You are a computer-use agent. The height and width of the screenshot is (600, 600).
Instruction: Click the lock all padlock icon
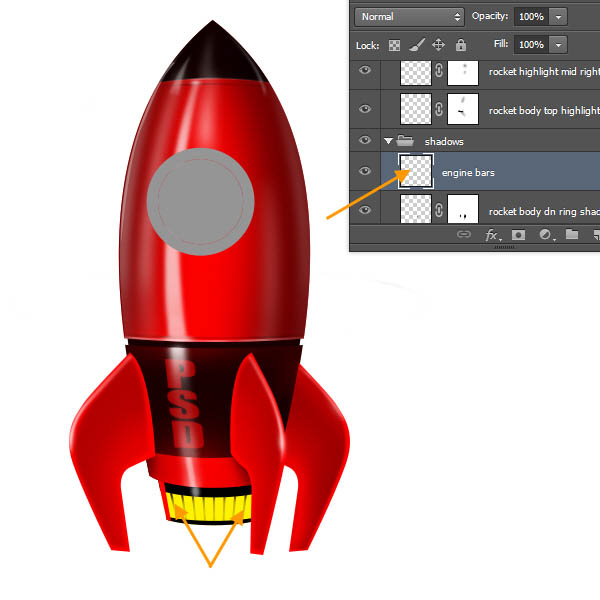tap(460, 45)
